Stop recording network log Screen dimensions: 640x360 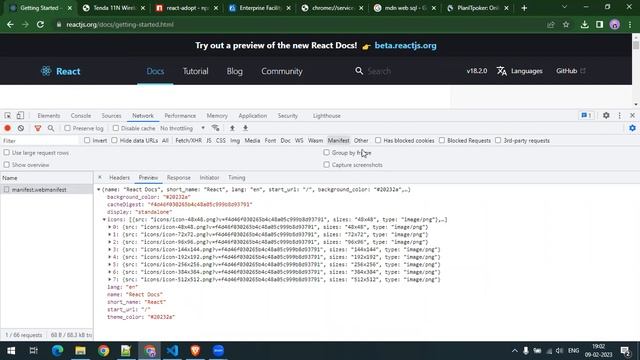click(7, 128)
